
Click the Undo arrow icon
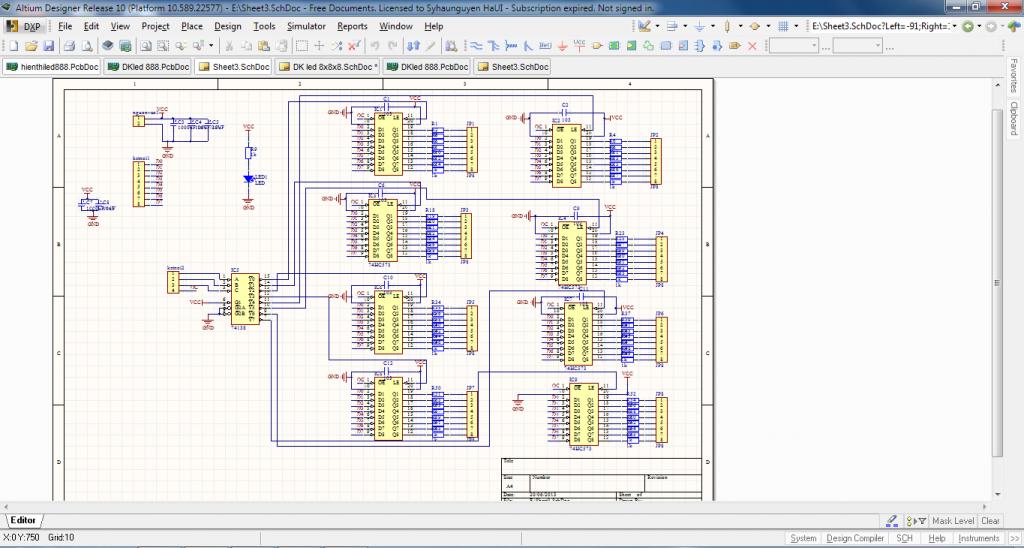375,46
